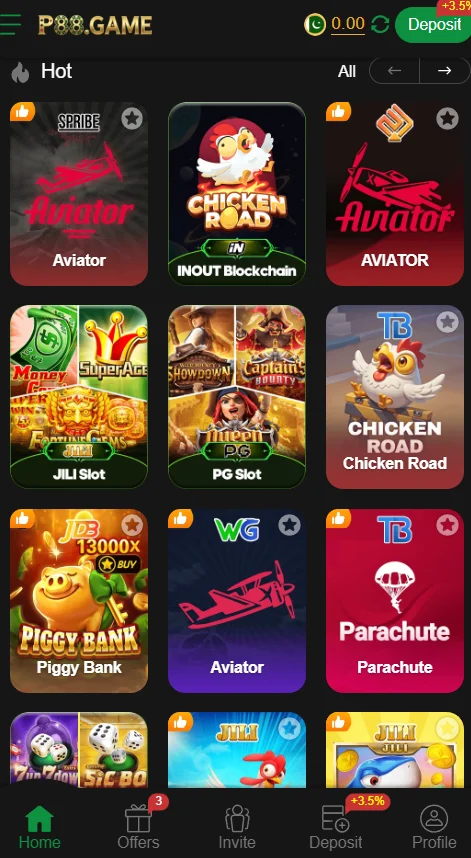Launch the INOUT Blockchain Chicken Road tile
471x858 pixels.
237,193
